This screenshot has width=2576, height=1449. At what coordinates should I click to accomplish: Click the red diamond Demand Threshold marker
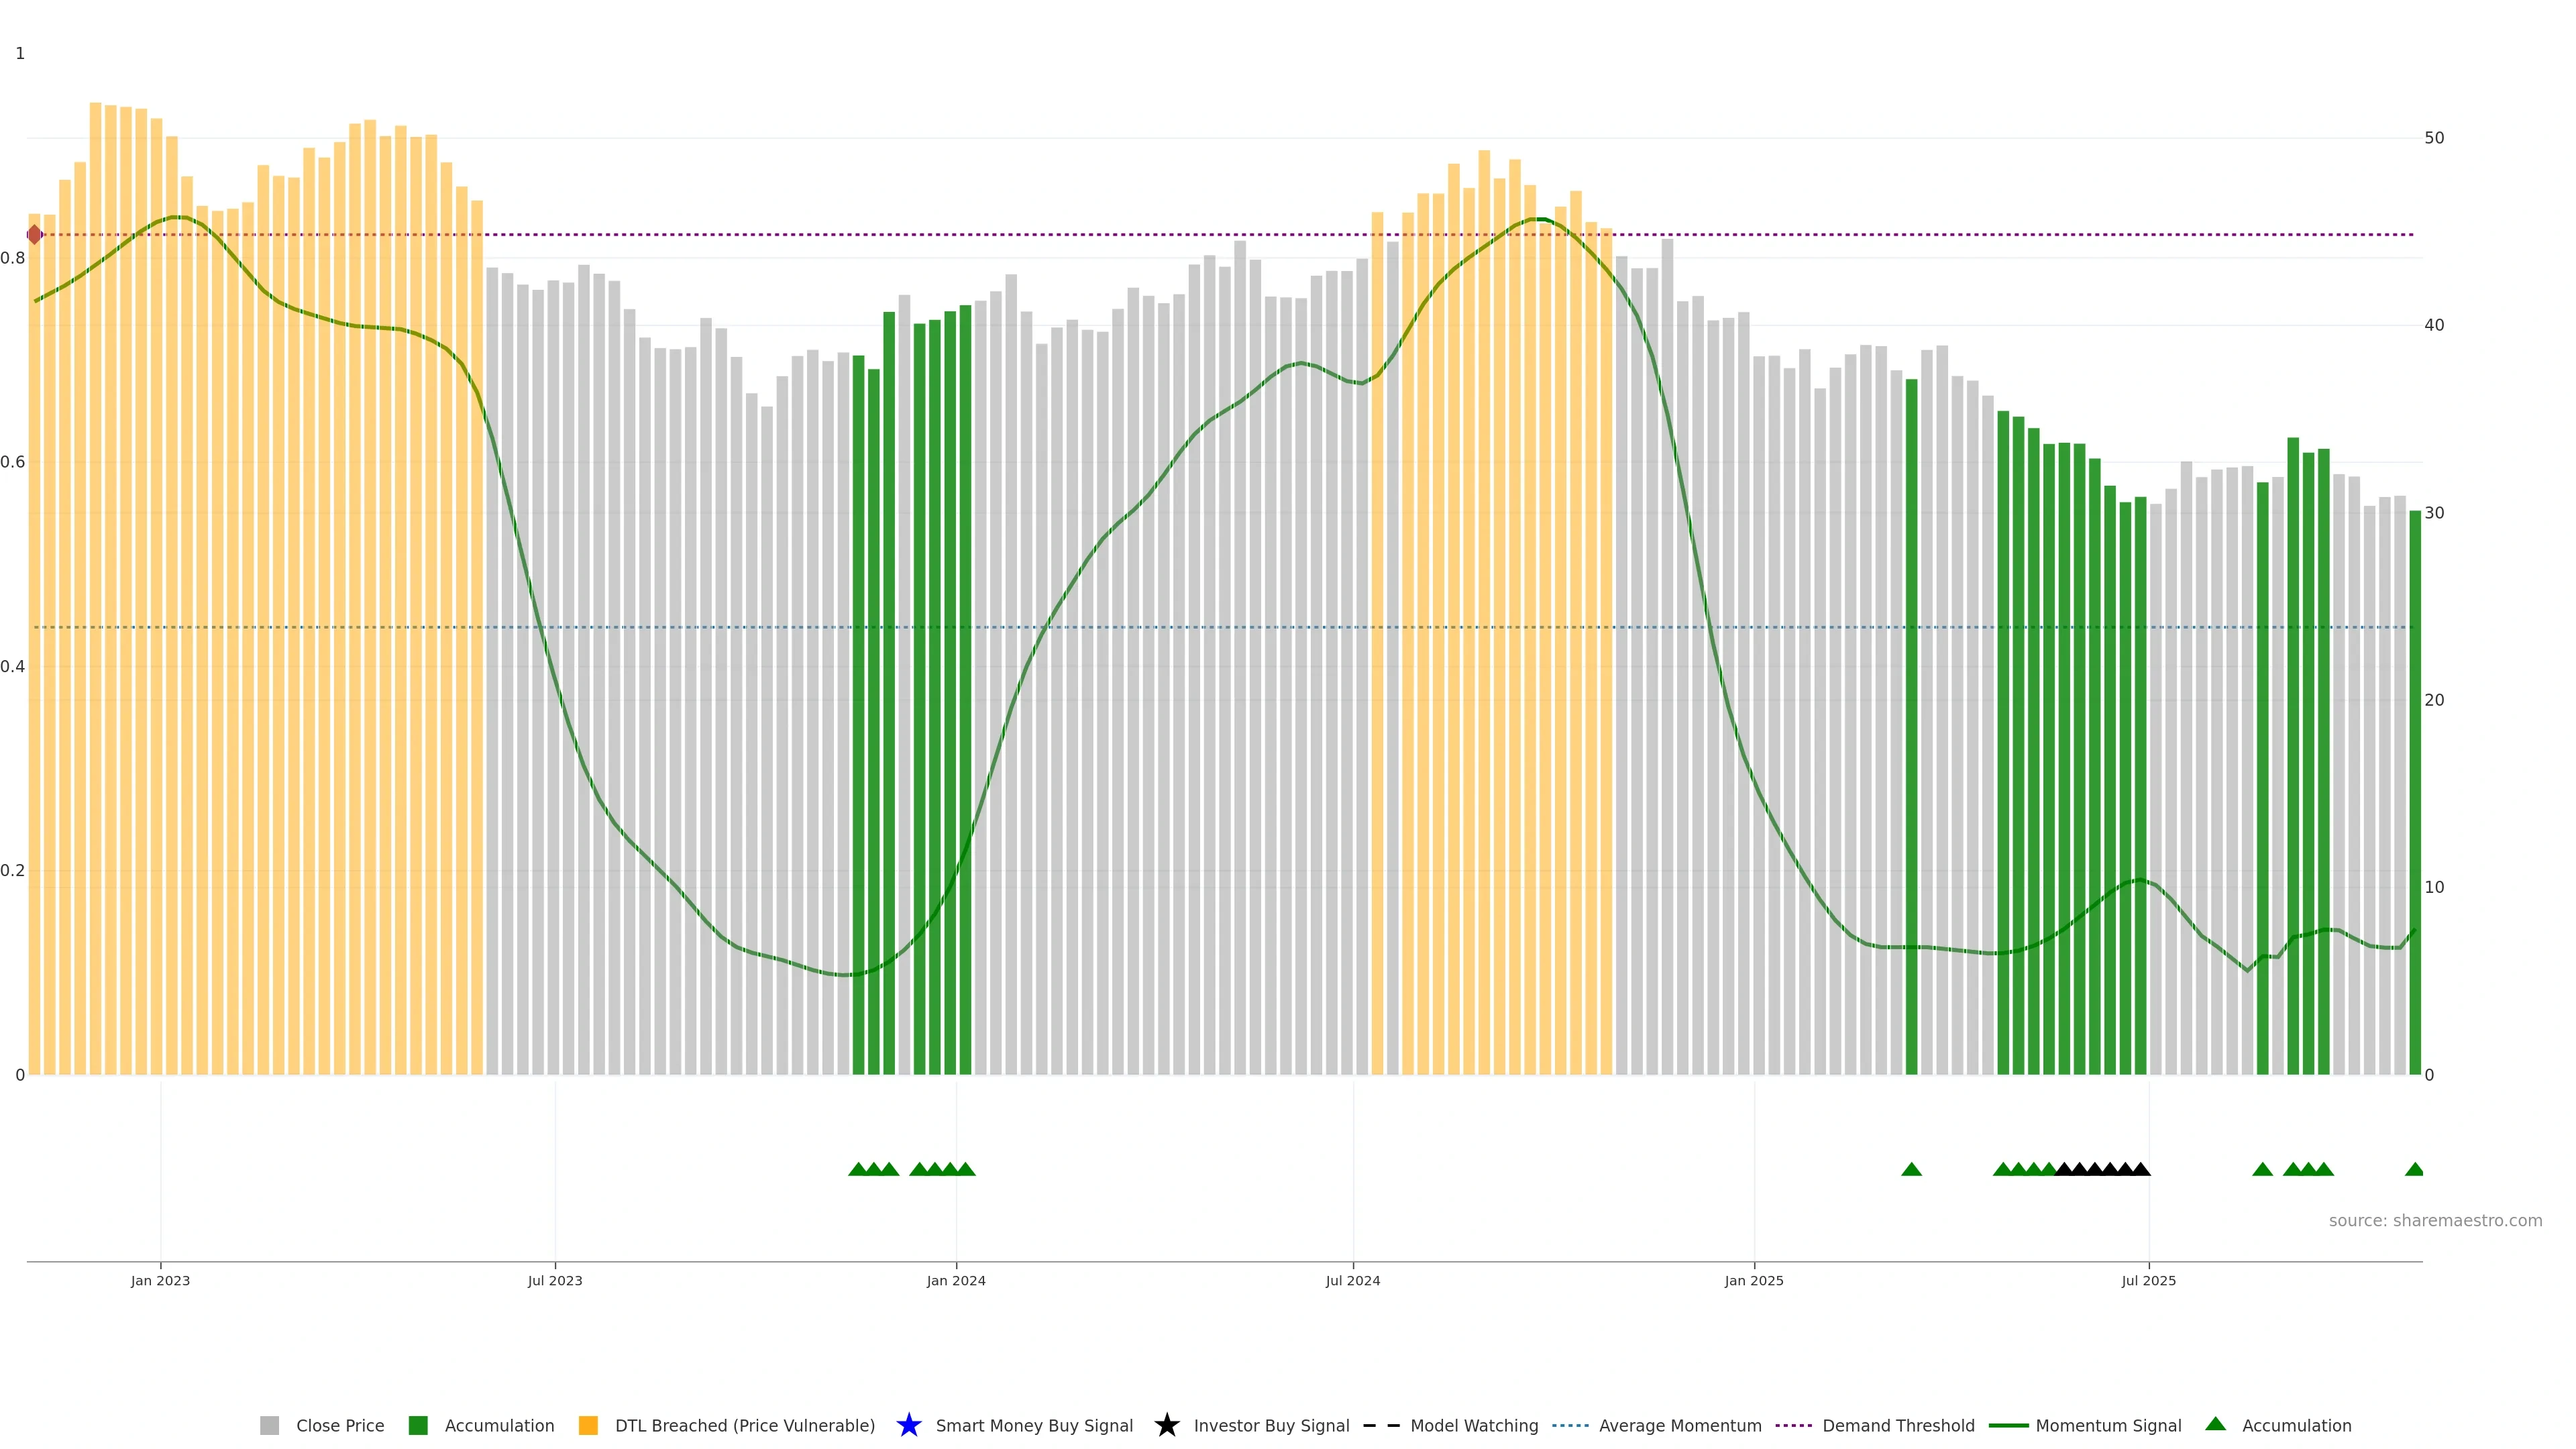tap(34, 235)
